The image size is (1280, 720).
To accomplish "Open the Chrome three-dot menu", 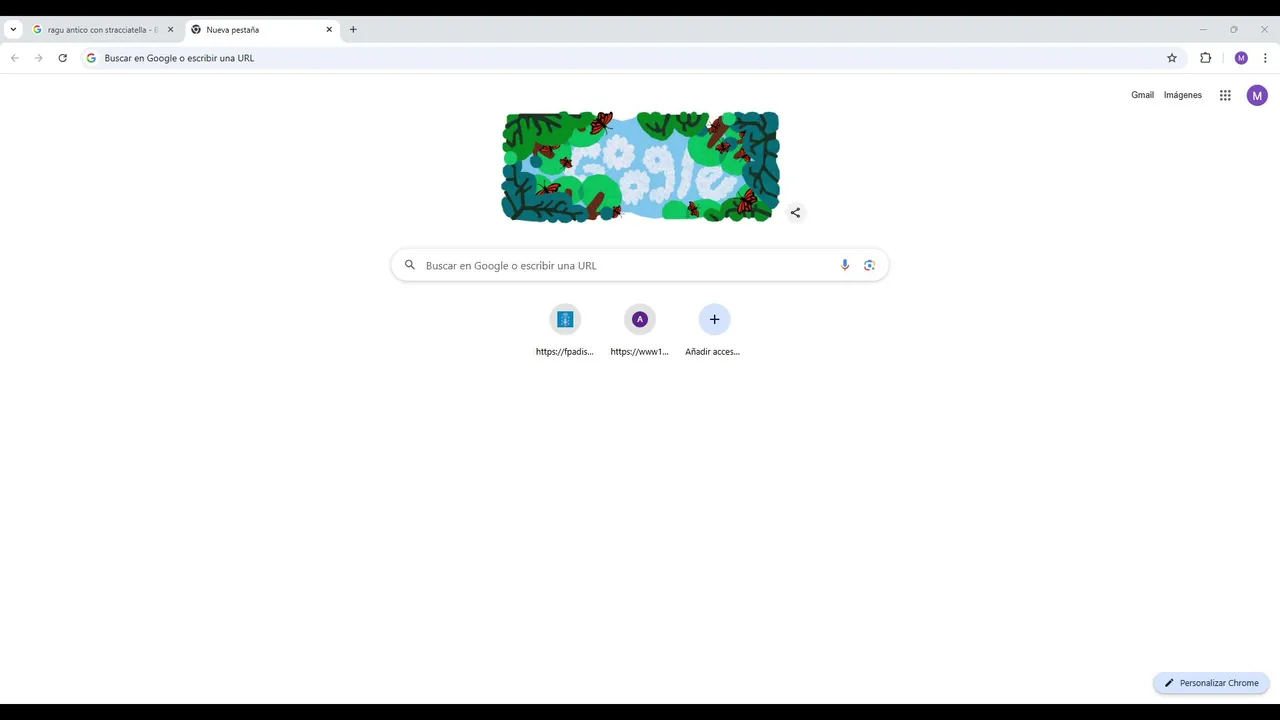I will (1265, 58).
